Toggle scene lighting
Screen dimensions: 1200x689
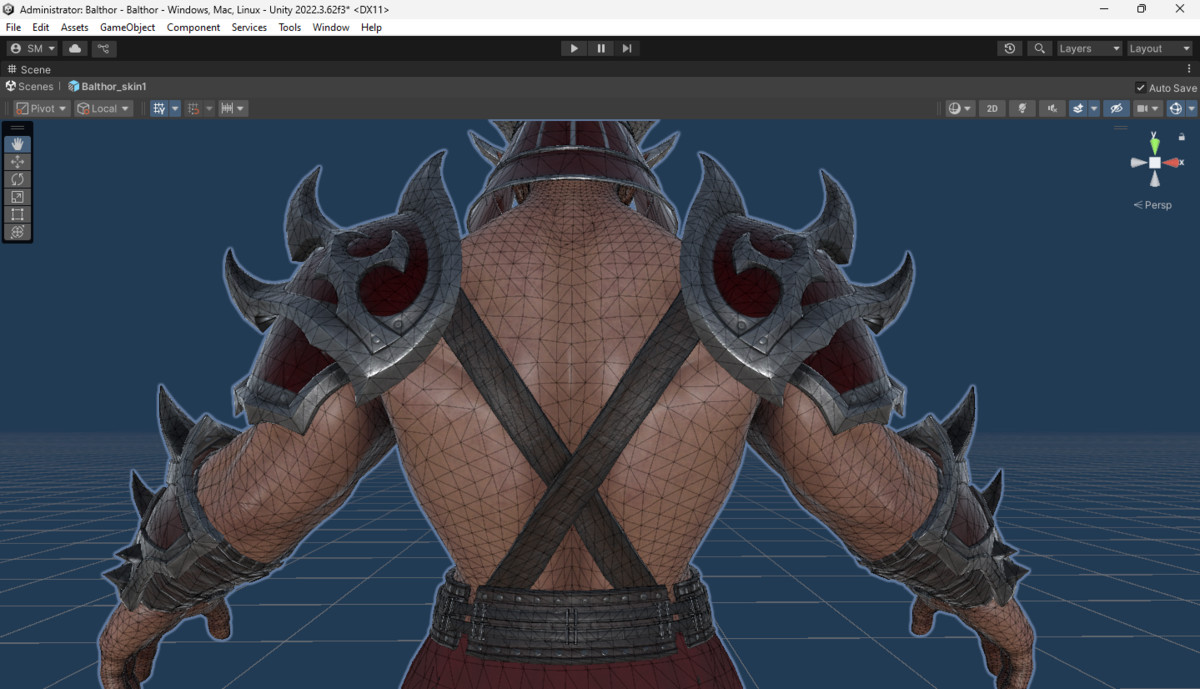[1022, 108]
